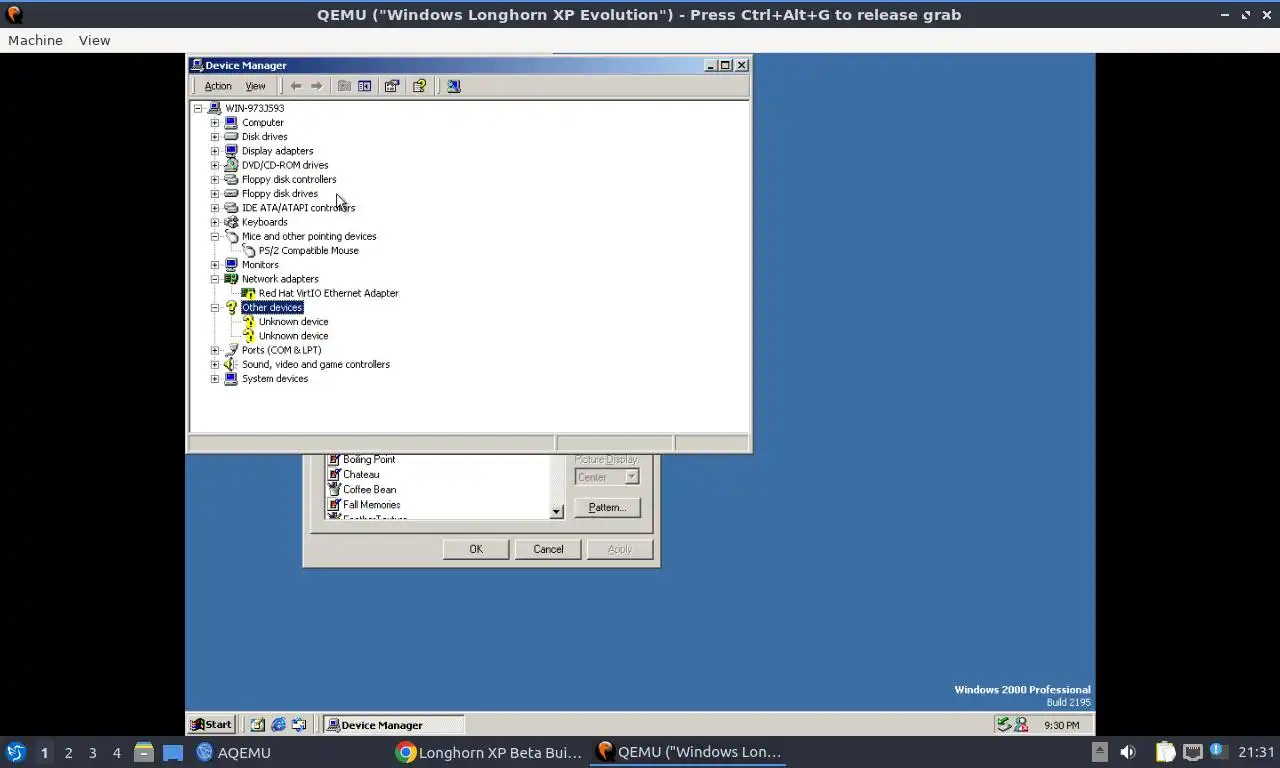
Task: Expand the System devices node
Action: click(x=215, y=379)
